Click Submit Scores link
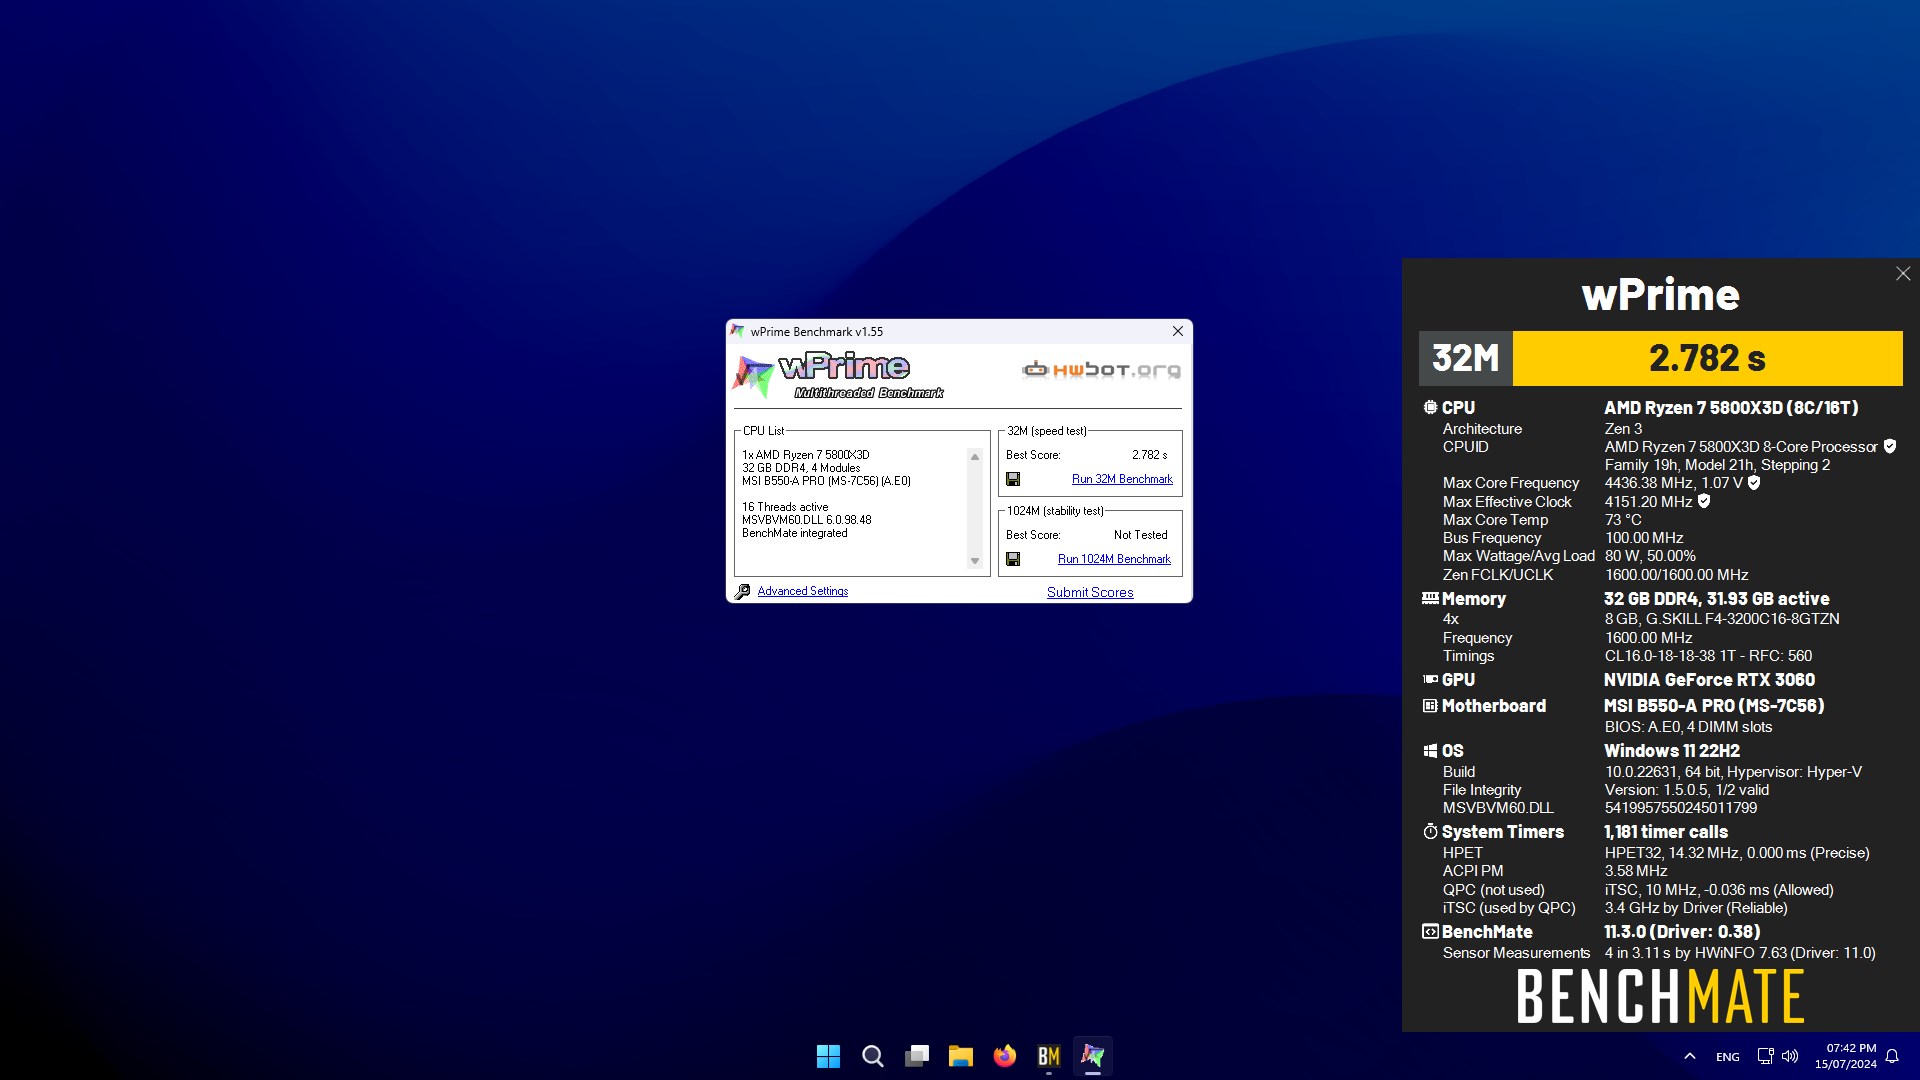 (1090, 592)
